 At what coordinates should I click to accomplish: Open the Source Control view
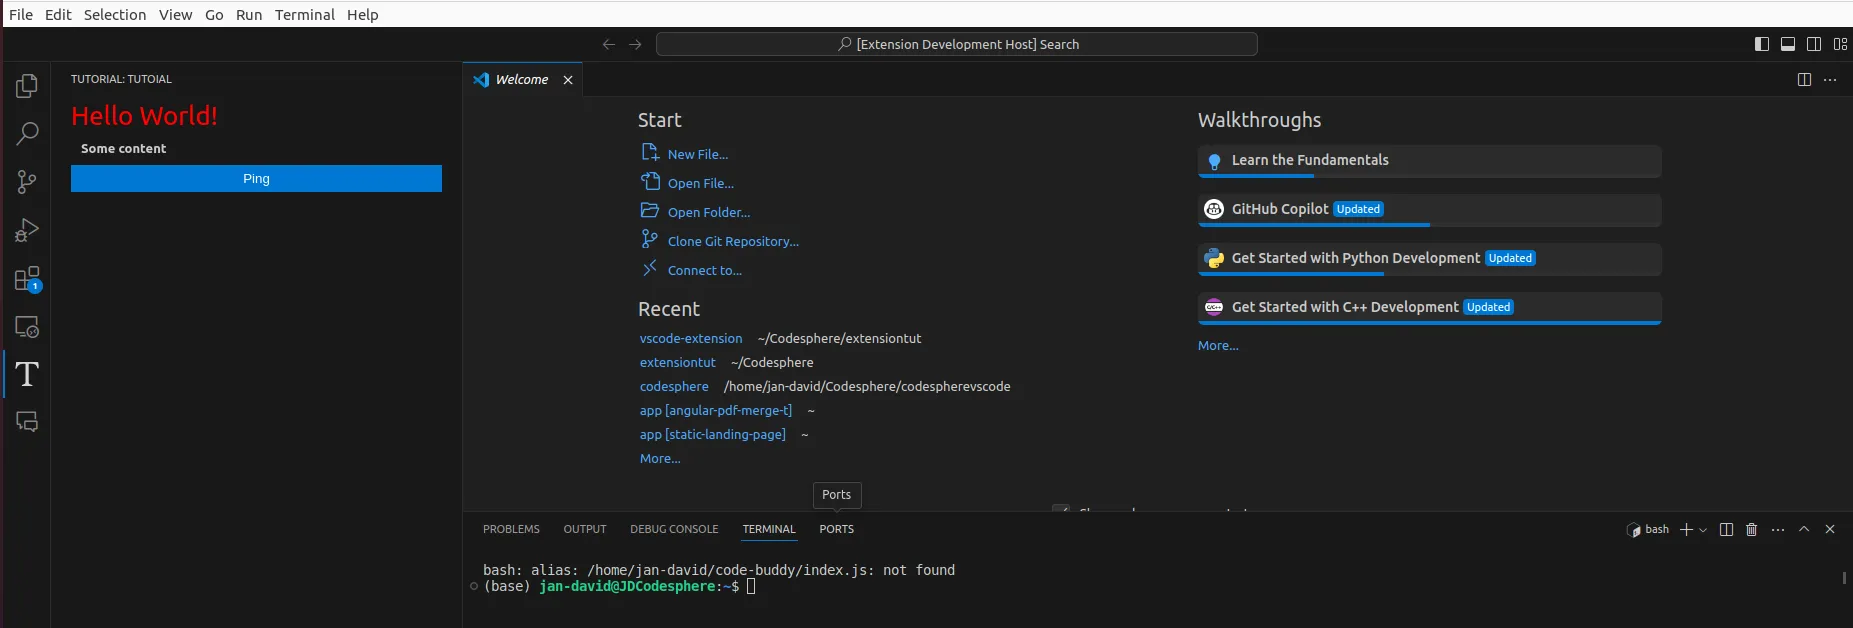(x=27, y=182)
